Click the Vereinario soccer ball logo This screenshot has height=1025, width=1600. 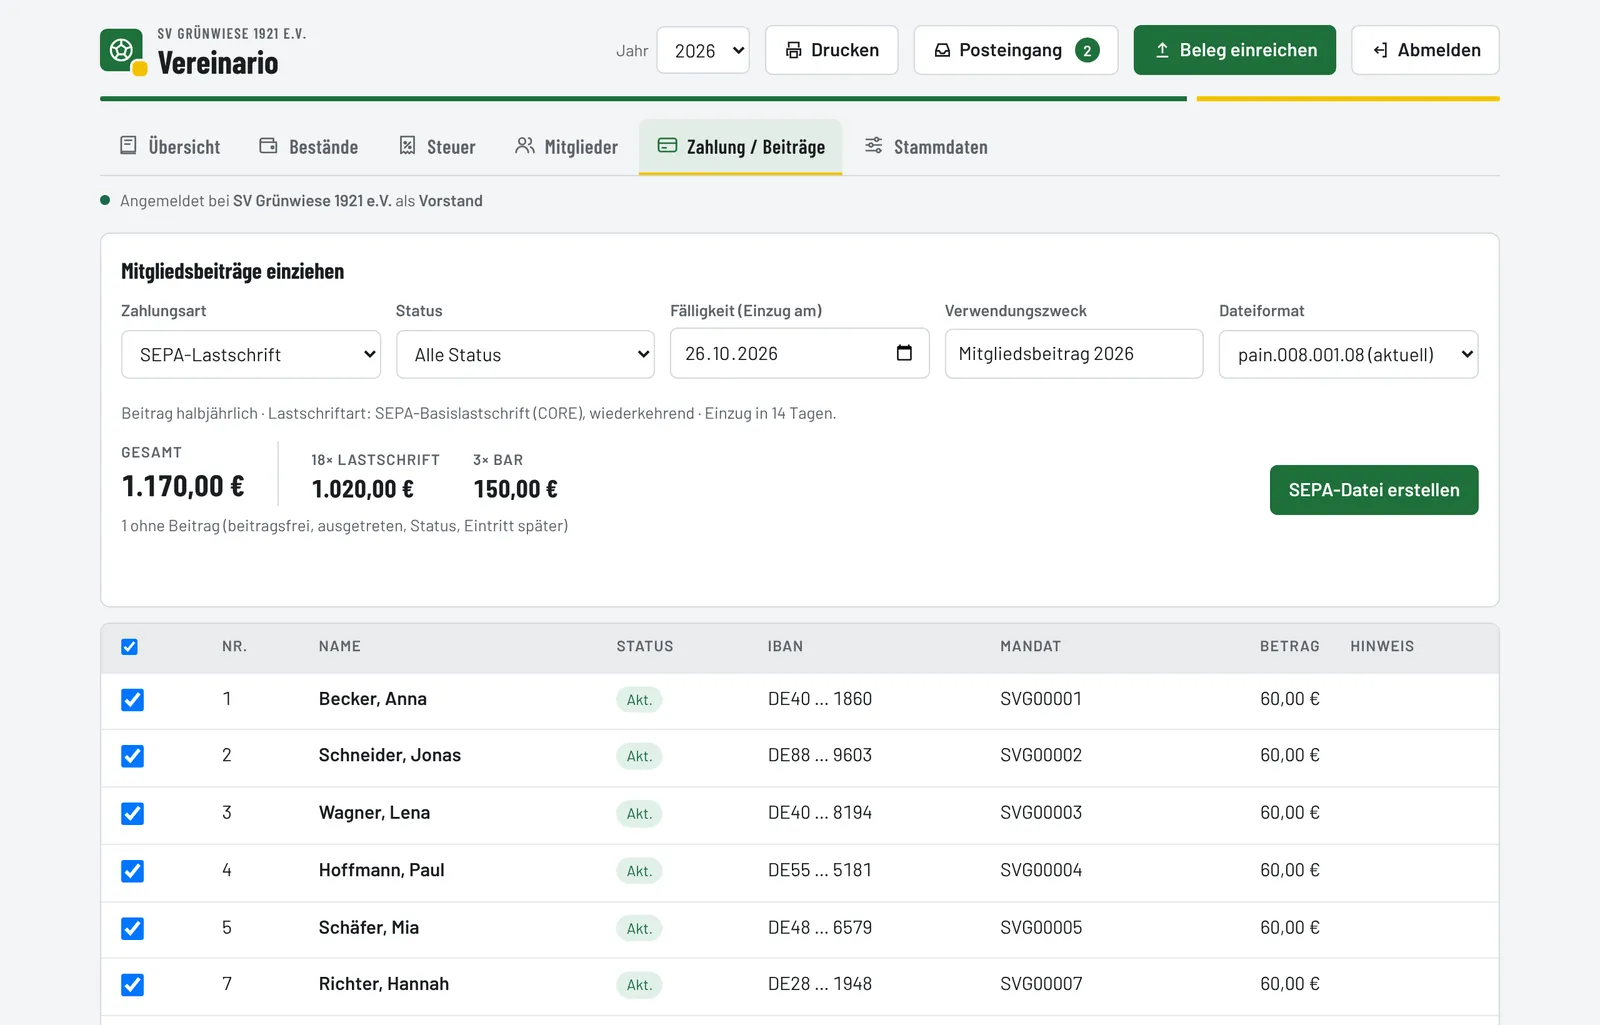[x=122, y=50]
